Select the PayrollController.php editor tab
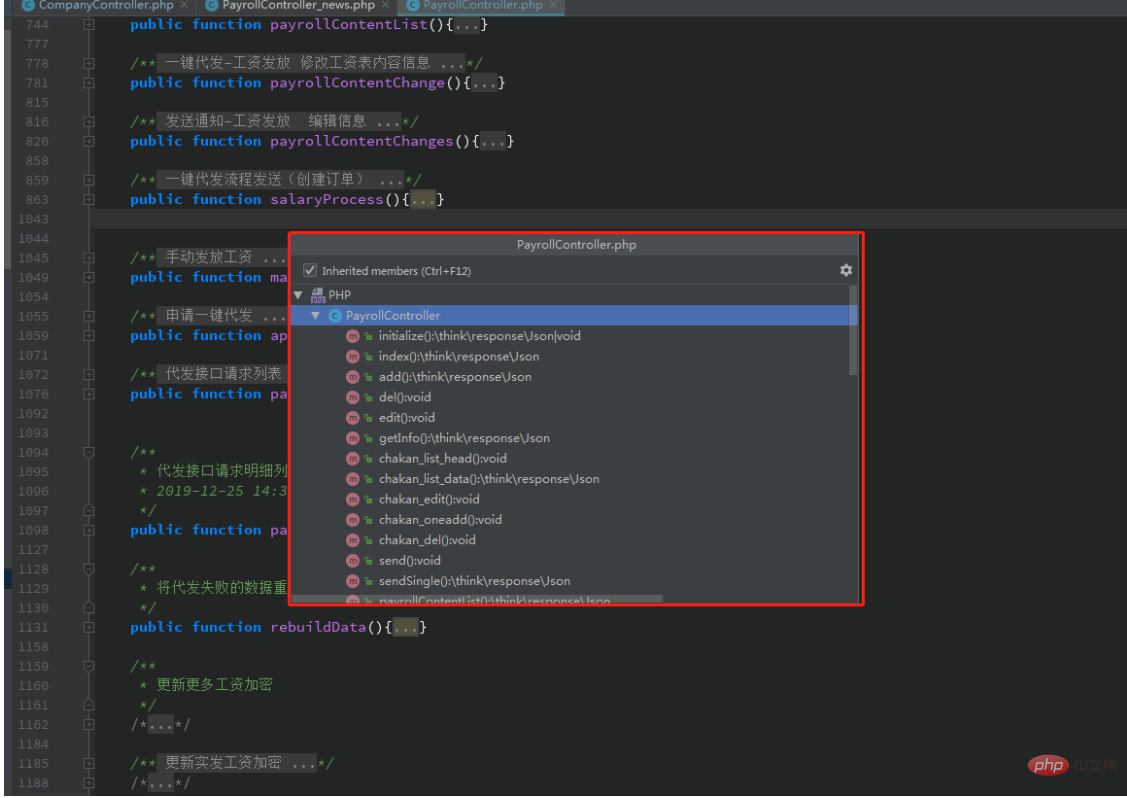 click(482, 6)
